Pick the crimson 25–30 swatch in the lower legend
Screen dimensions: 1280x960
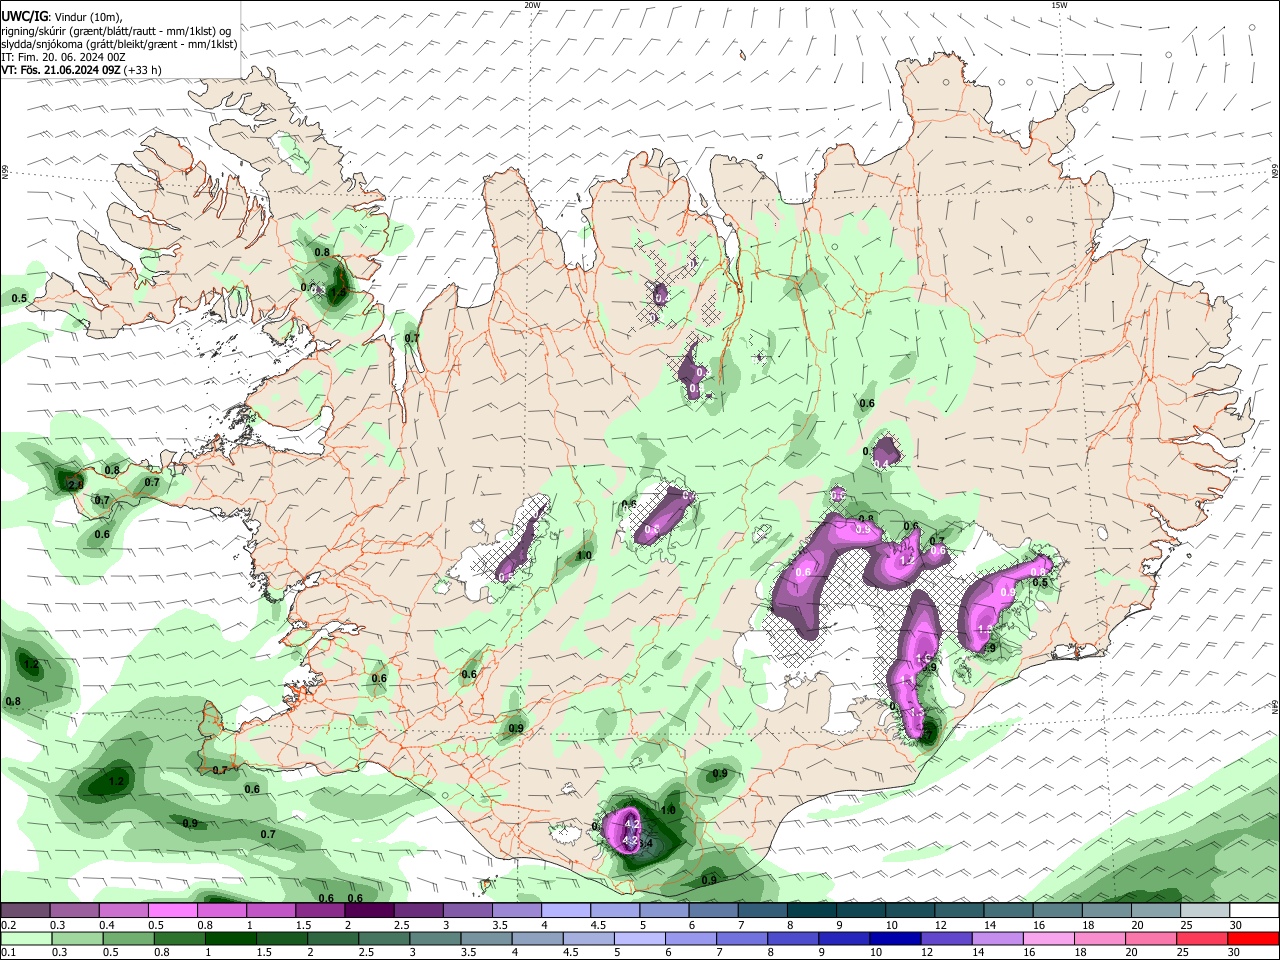click(1202, 938)
